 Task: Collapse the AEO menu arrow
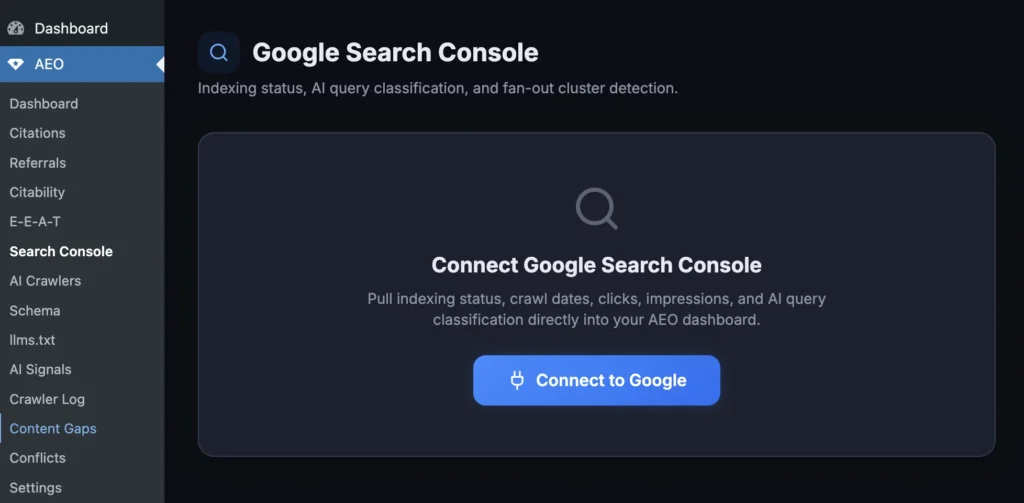(x=159, y=64)
